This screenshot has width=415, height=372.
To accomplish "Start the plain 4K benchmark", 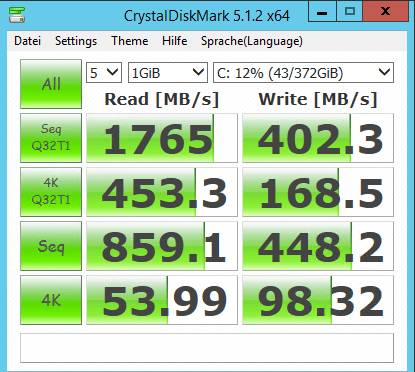I will click(x=51, y=300).
